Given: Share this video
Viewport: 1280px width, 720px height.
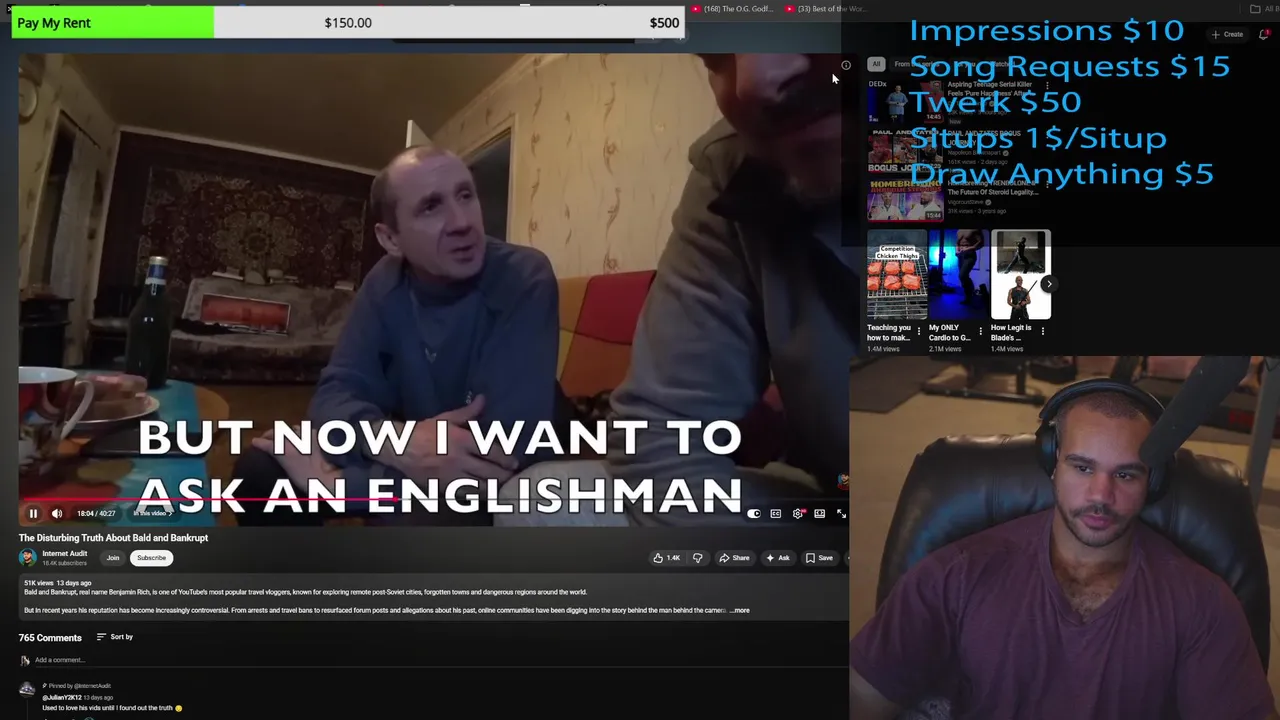Looking at the screenshot, I should 734,558.
